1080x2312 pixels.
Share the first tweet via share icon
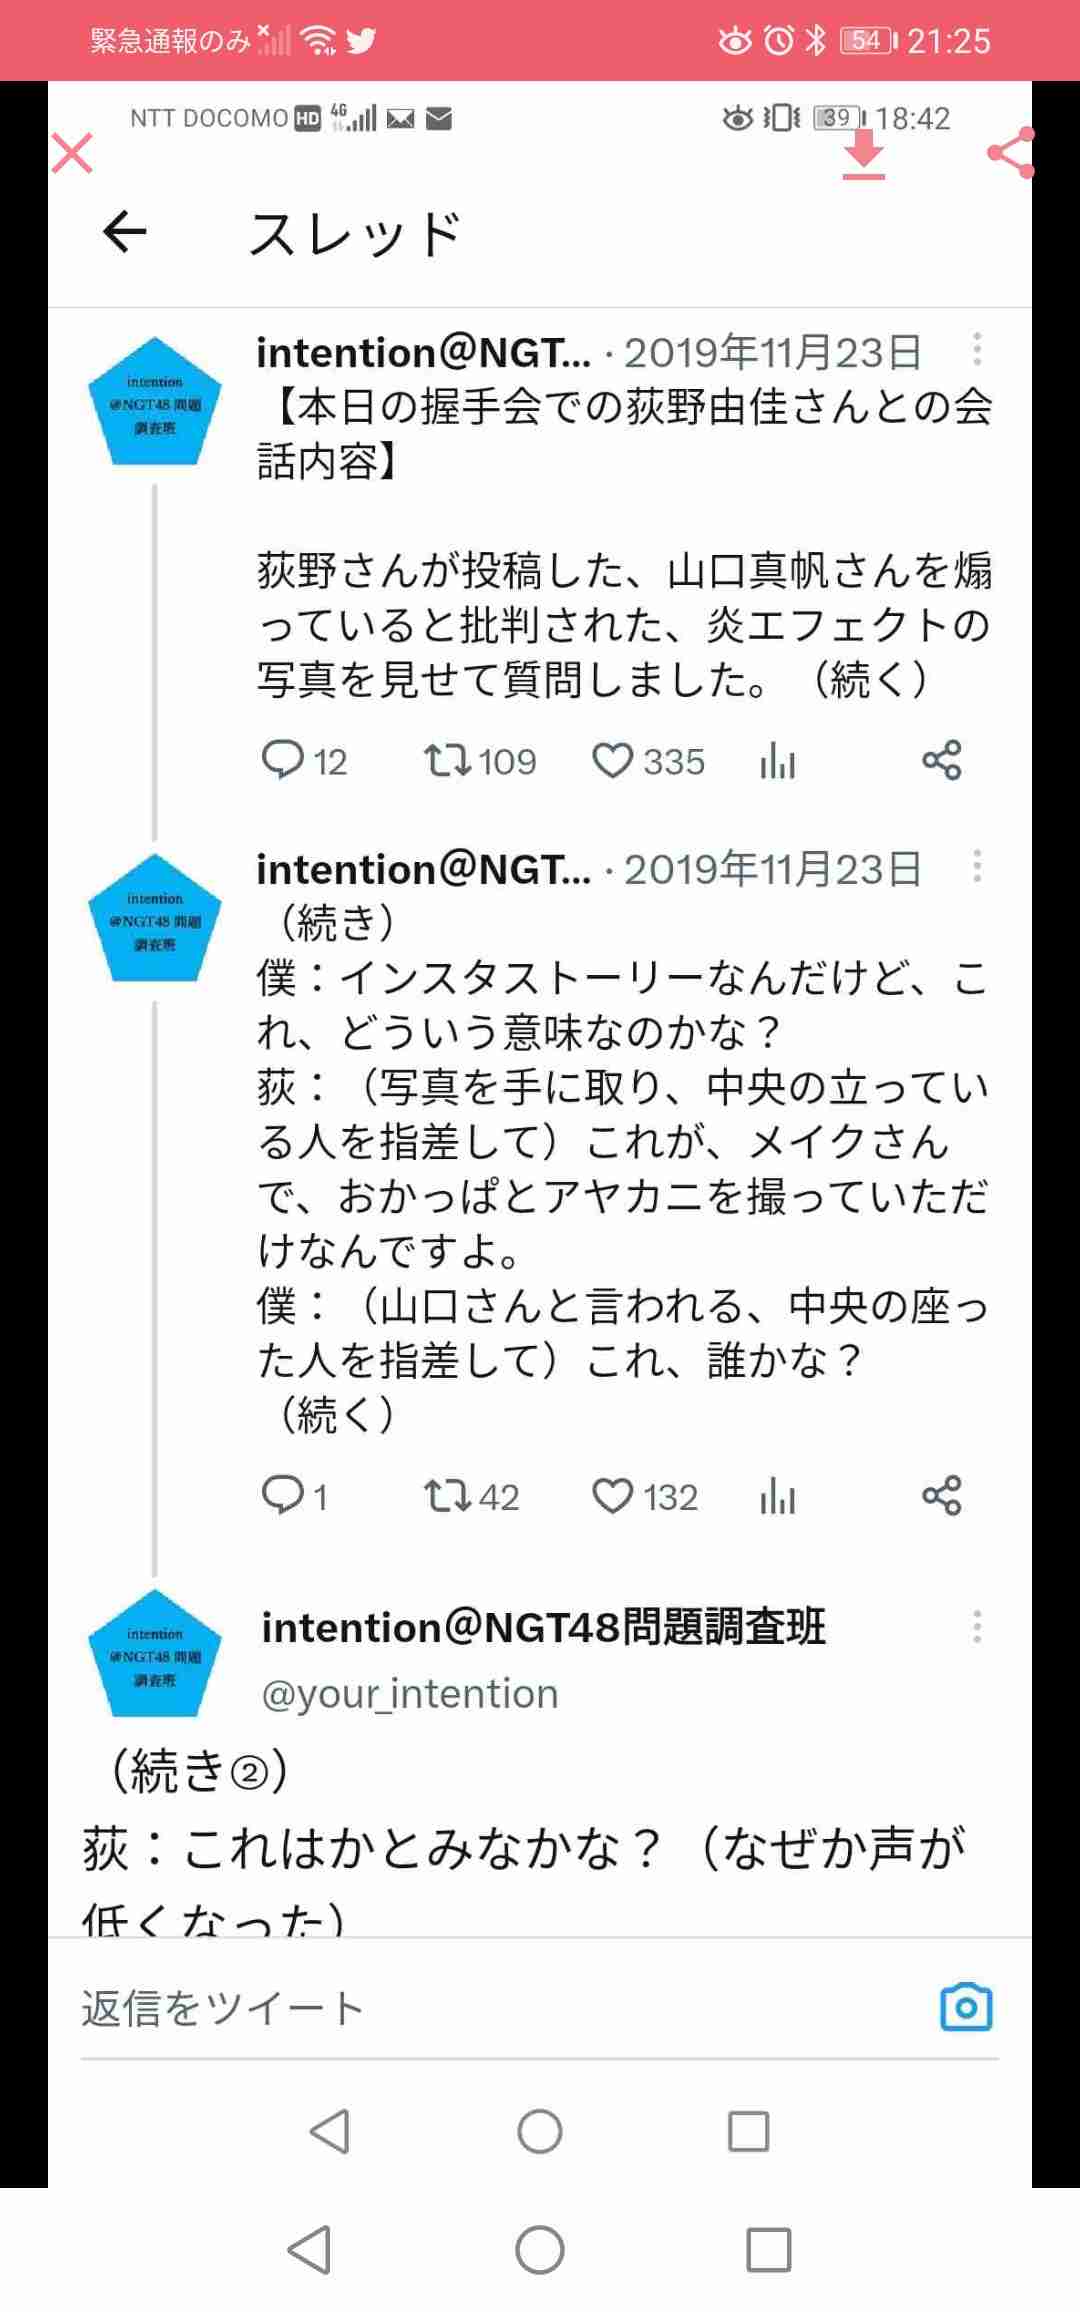[x=941, y=761]
